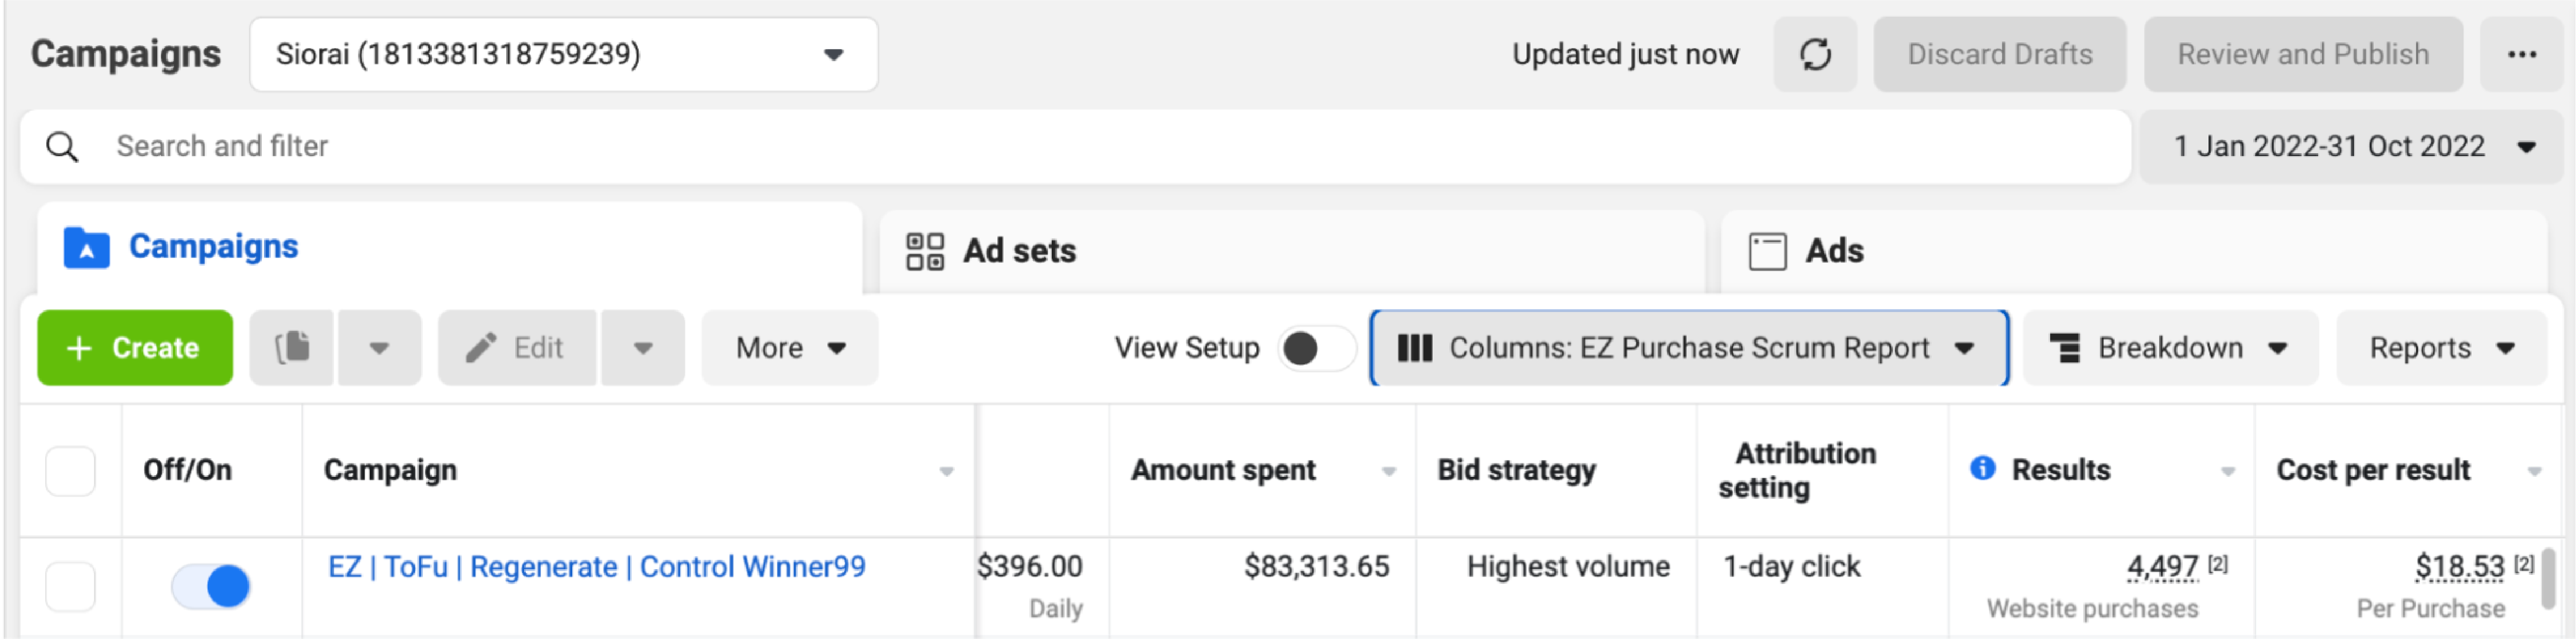
Task: Click the Results info icon
Action: [x=1982, y=469]
